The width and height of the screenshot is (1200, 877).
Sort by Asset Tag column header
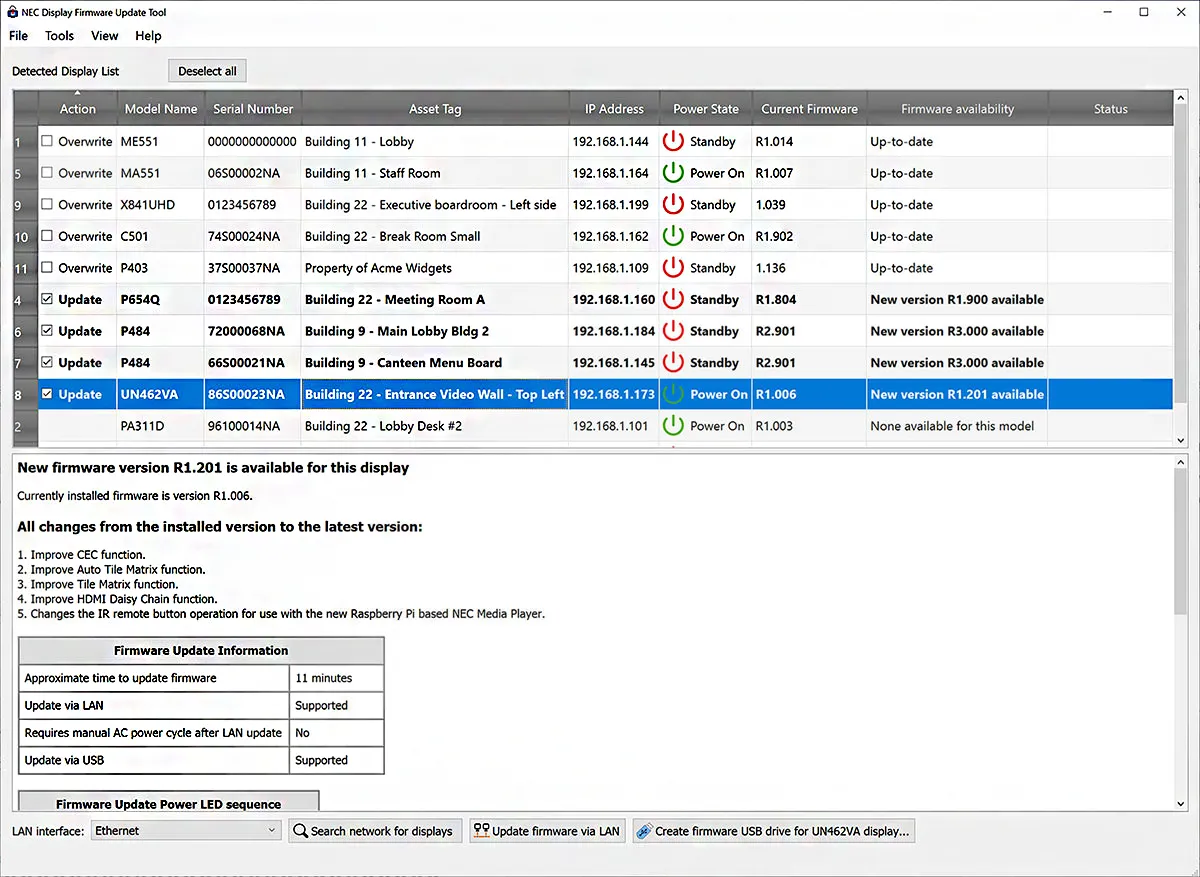[x=435, y=109]
